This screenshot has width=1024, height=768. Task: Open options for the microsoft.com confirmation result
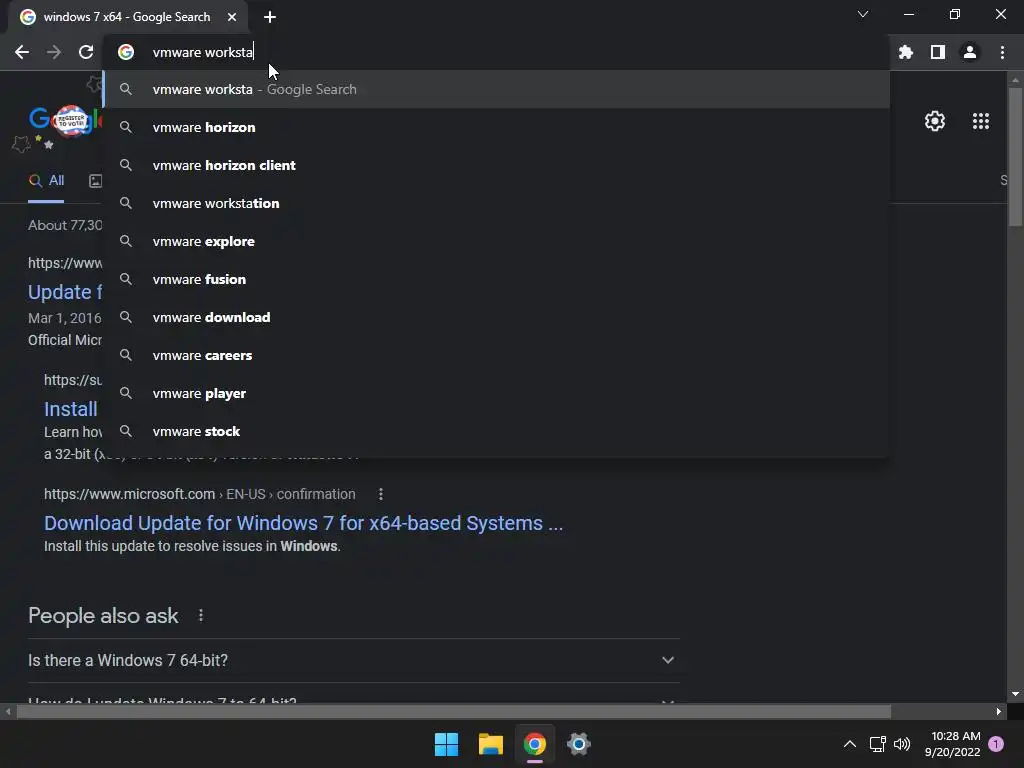tap(381, 494)
